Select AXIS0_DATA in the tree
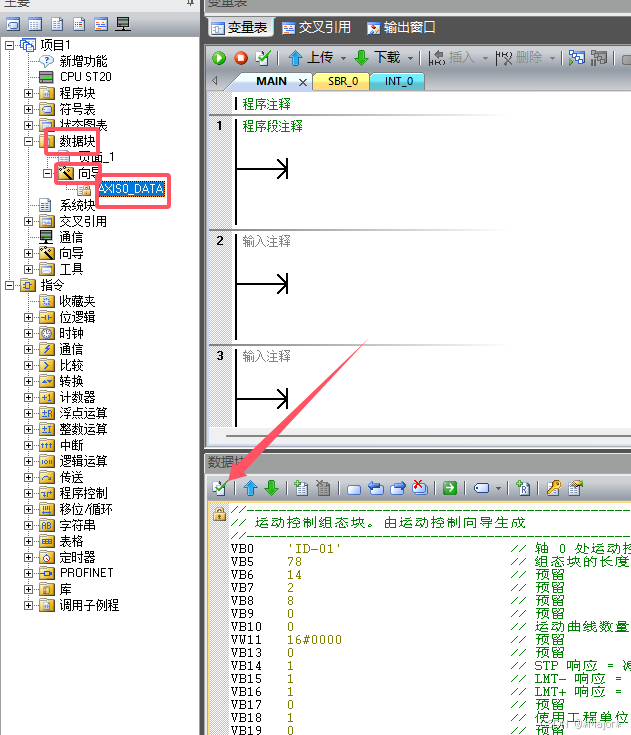Viewport: 631px width, 735px height. click(131, 189)
